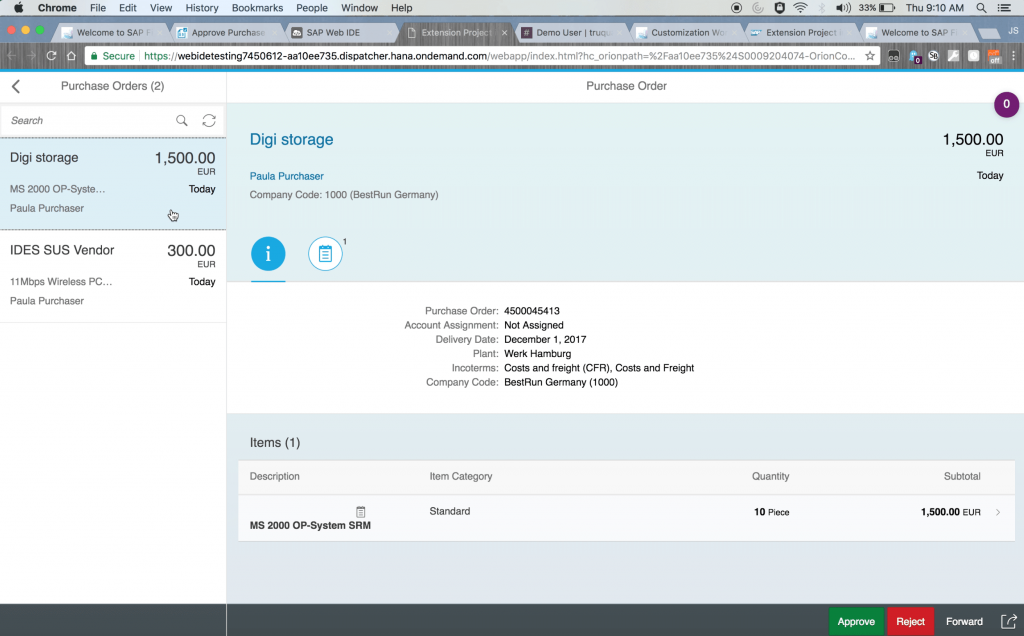Click the Standard item category cell

[449, 511]
